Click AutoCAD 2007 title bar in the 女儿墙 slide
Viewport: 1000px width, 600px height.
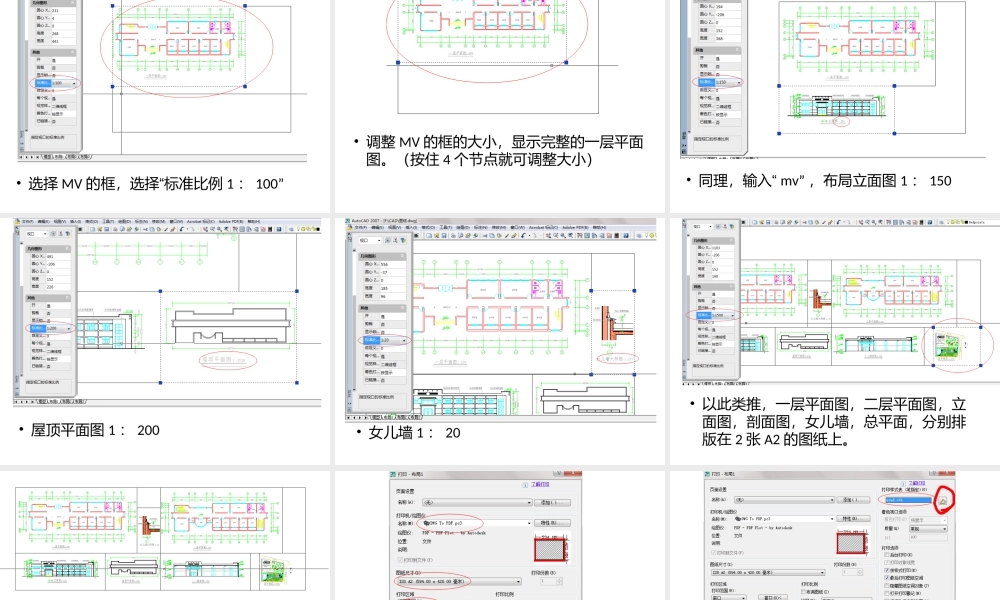[x=501, y=221]
